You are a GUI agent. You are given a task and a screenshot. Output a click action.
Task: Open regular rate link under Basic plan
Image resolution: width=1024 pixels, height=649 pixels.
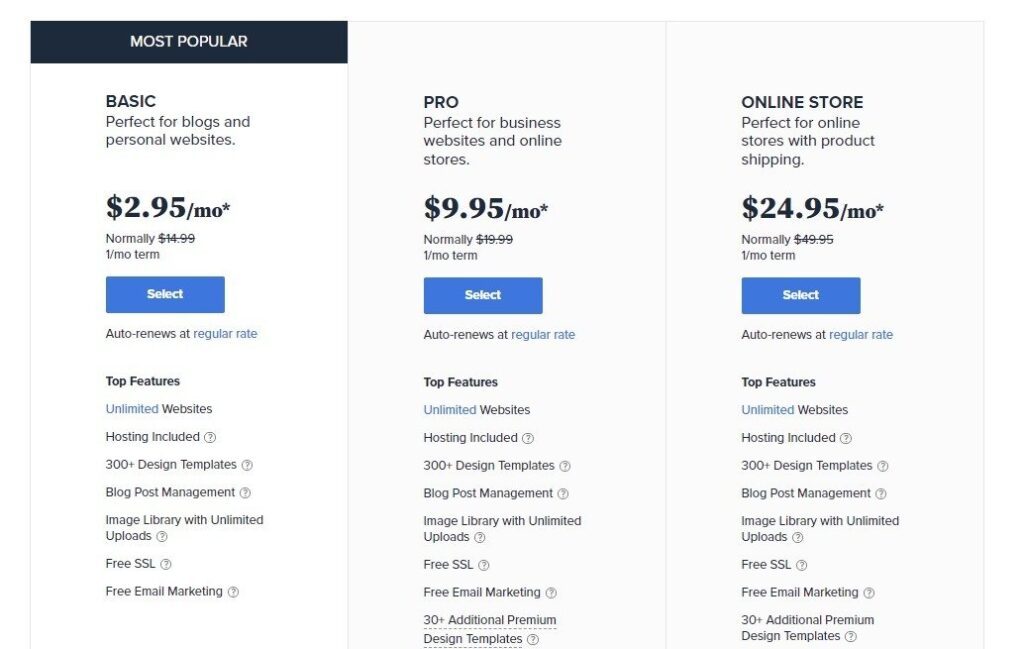(225, 334)
